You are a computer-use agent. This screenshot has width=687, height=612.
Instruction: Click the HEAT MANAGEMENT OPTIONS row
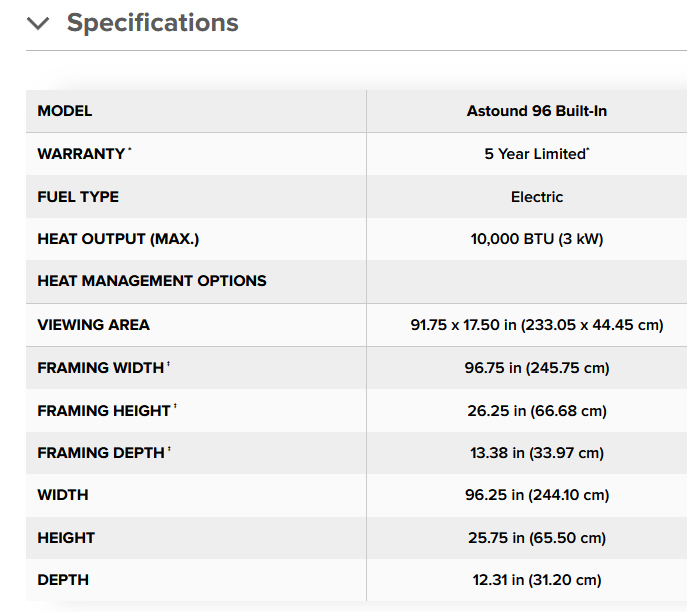click(356, 281)
